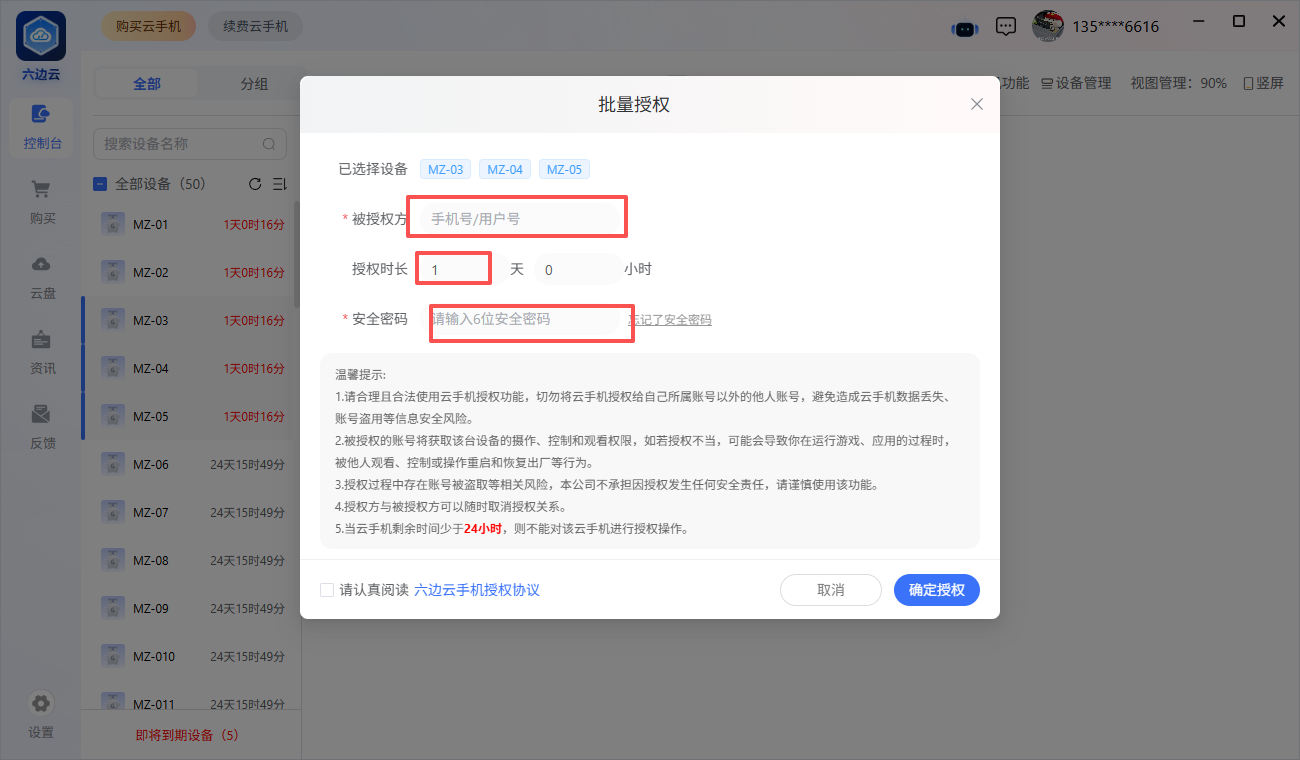
Task: Toggle the 全部设备 select-all checkbox
Action: click(100, 184)
